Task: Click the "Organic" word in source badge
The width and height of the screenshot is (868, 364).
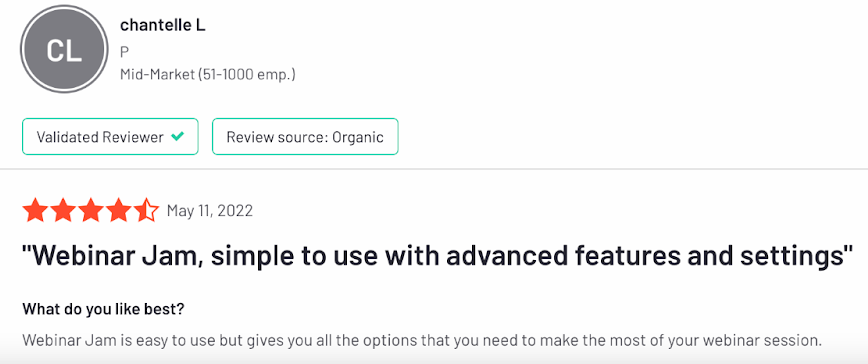Action: (358, 137)
